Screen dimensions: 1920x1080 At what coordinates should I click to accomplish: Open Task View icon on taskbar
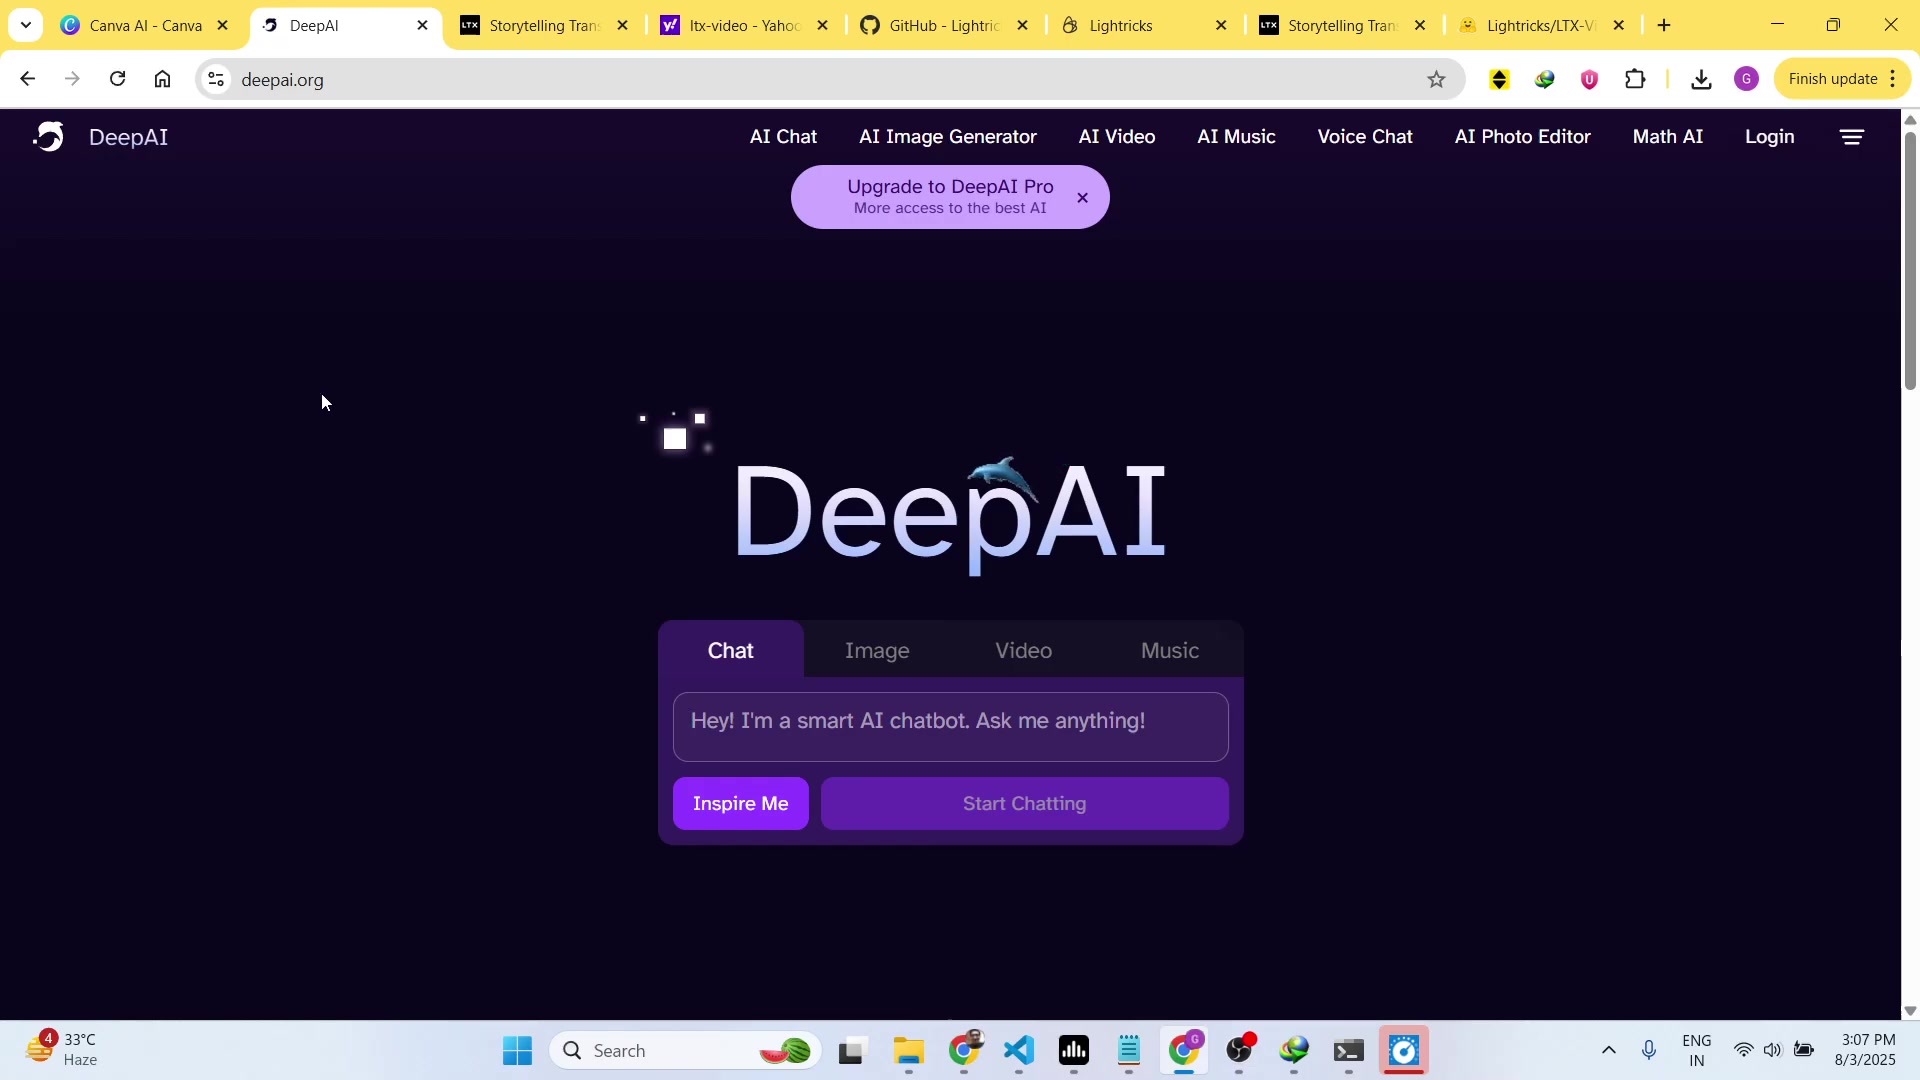click(x=851, y=1051)
